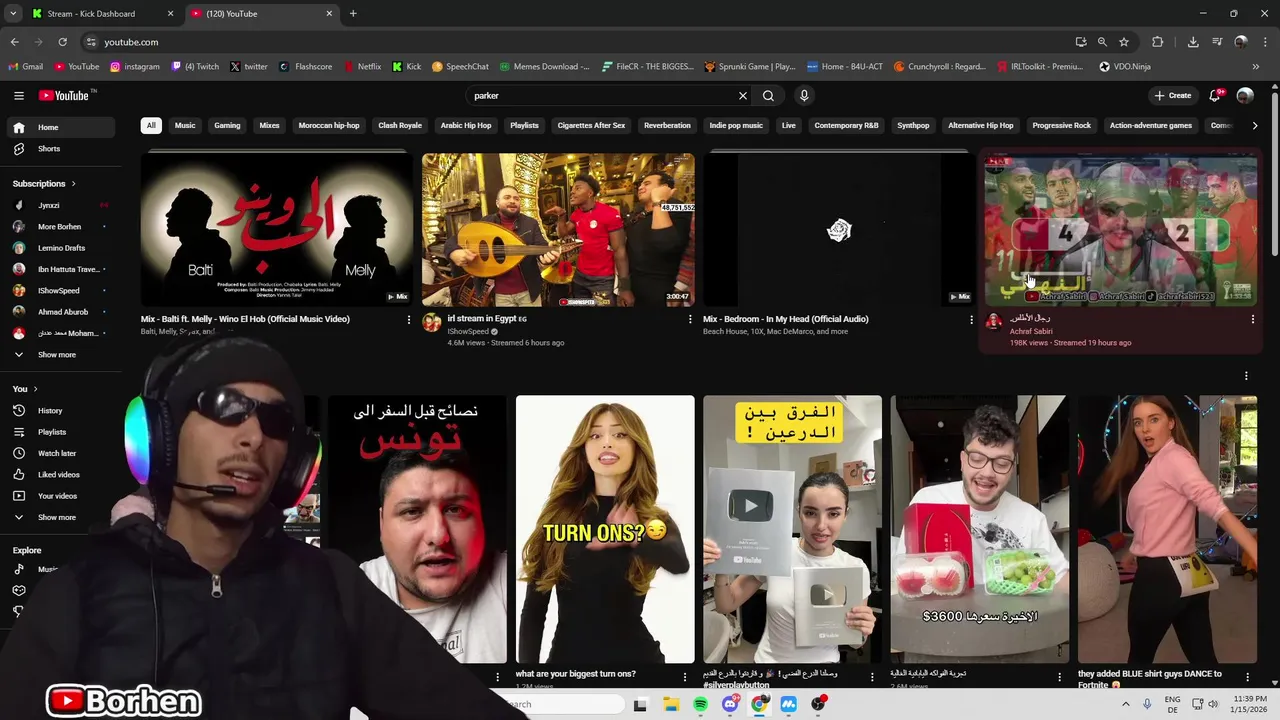1280x720 pixels.
Task: Open the notifications bell
Action: point(1215,96)
